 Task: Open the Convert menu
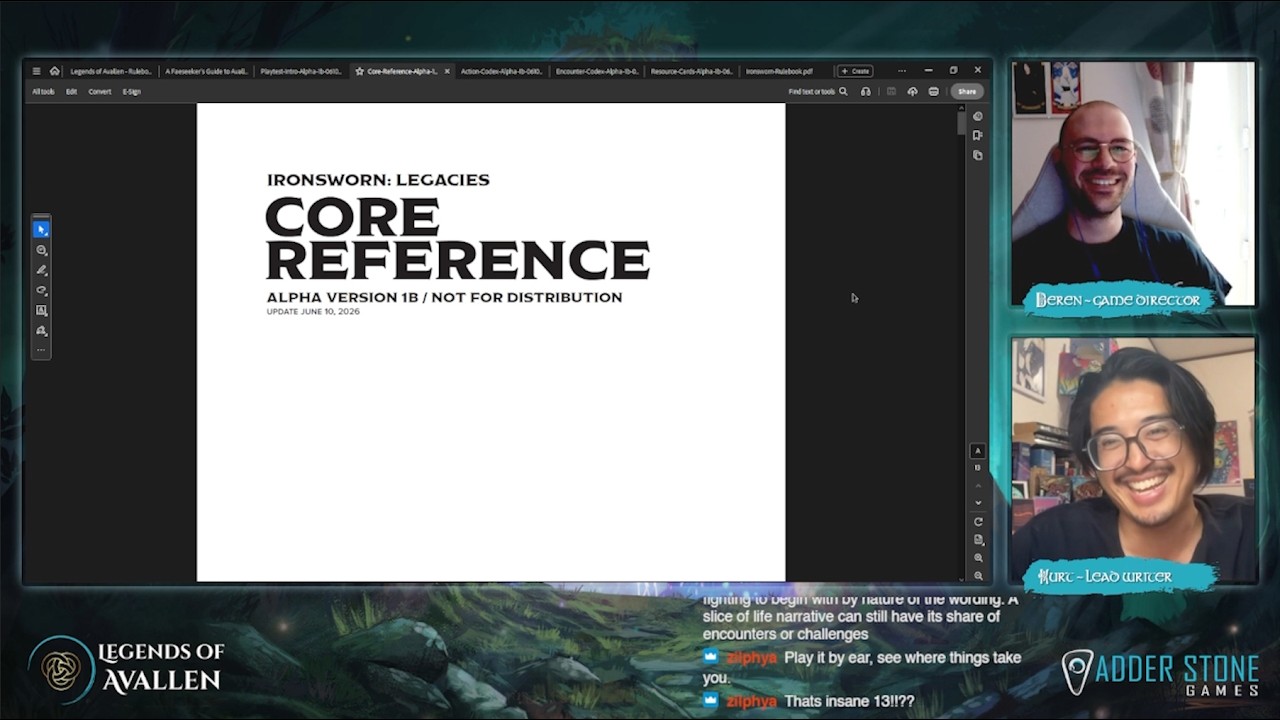click(x=100, y=91)
